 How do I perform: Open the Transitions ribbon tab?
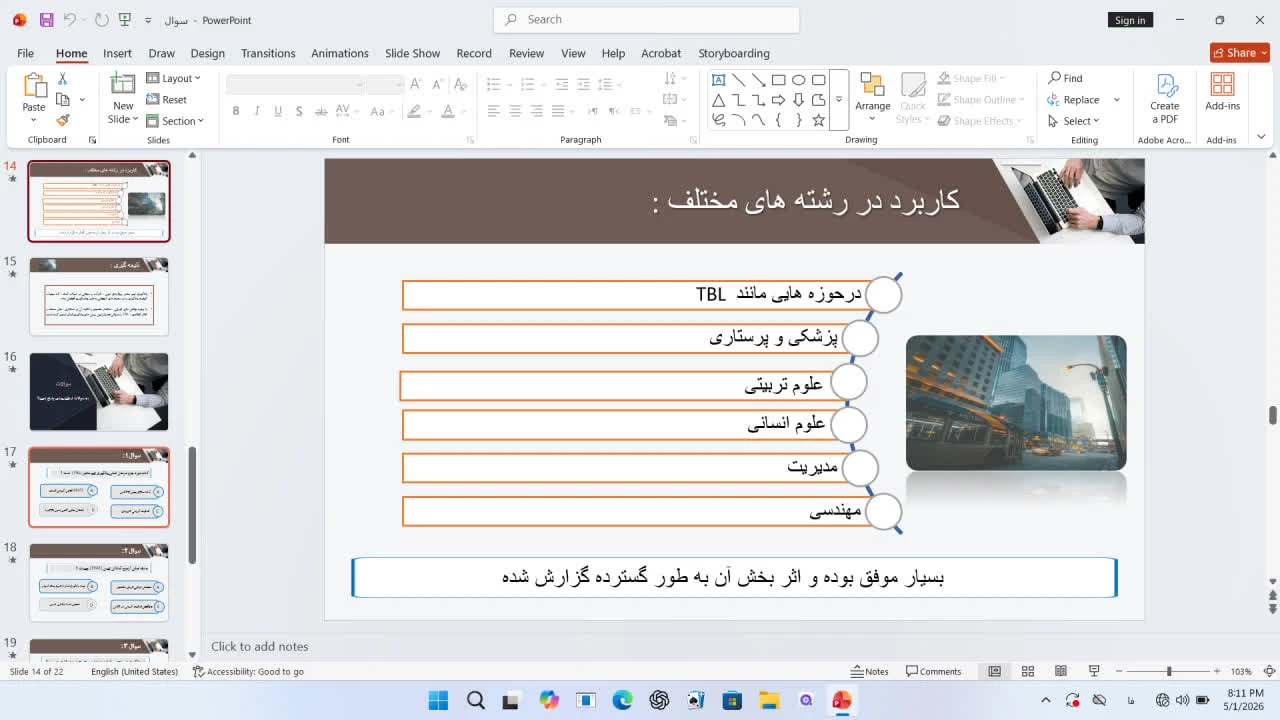coord(268,53)
